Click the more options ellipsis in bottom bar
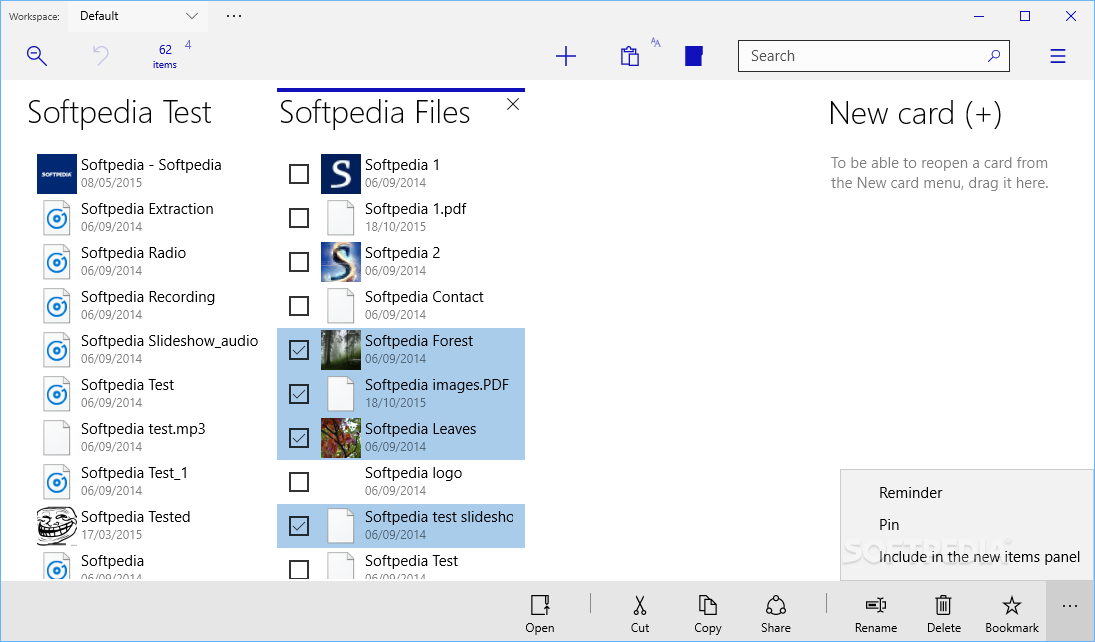The height and width of the screenshot is (642, 1095). tap(1070, 606)
